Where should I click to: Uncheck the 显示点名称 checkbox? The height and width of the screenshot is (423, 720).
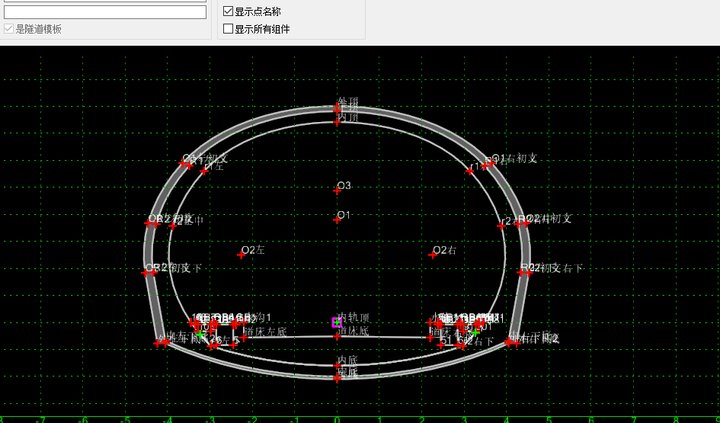click(228, 11)
